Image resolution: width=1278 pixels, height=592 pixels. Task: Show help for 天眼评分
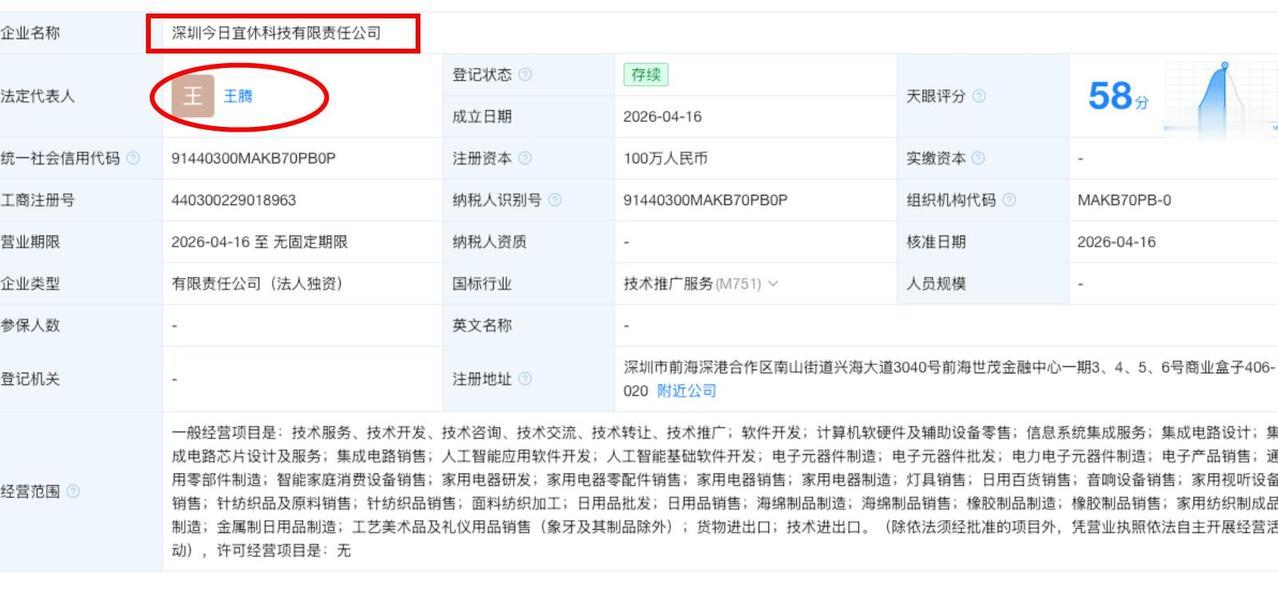tap(979, 96)
